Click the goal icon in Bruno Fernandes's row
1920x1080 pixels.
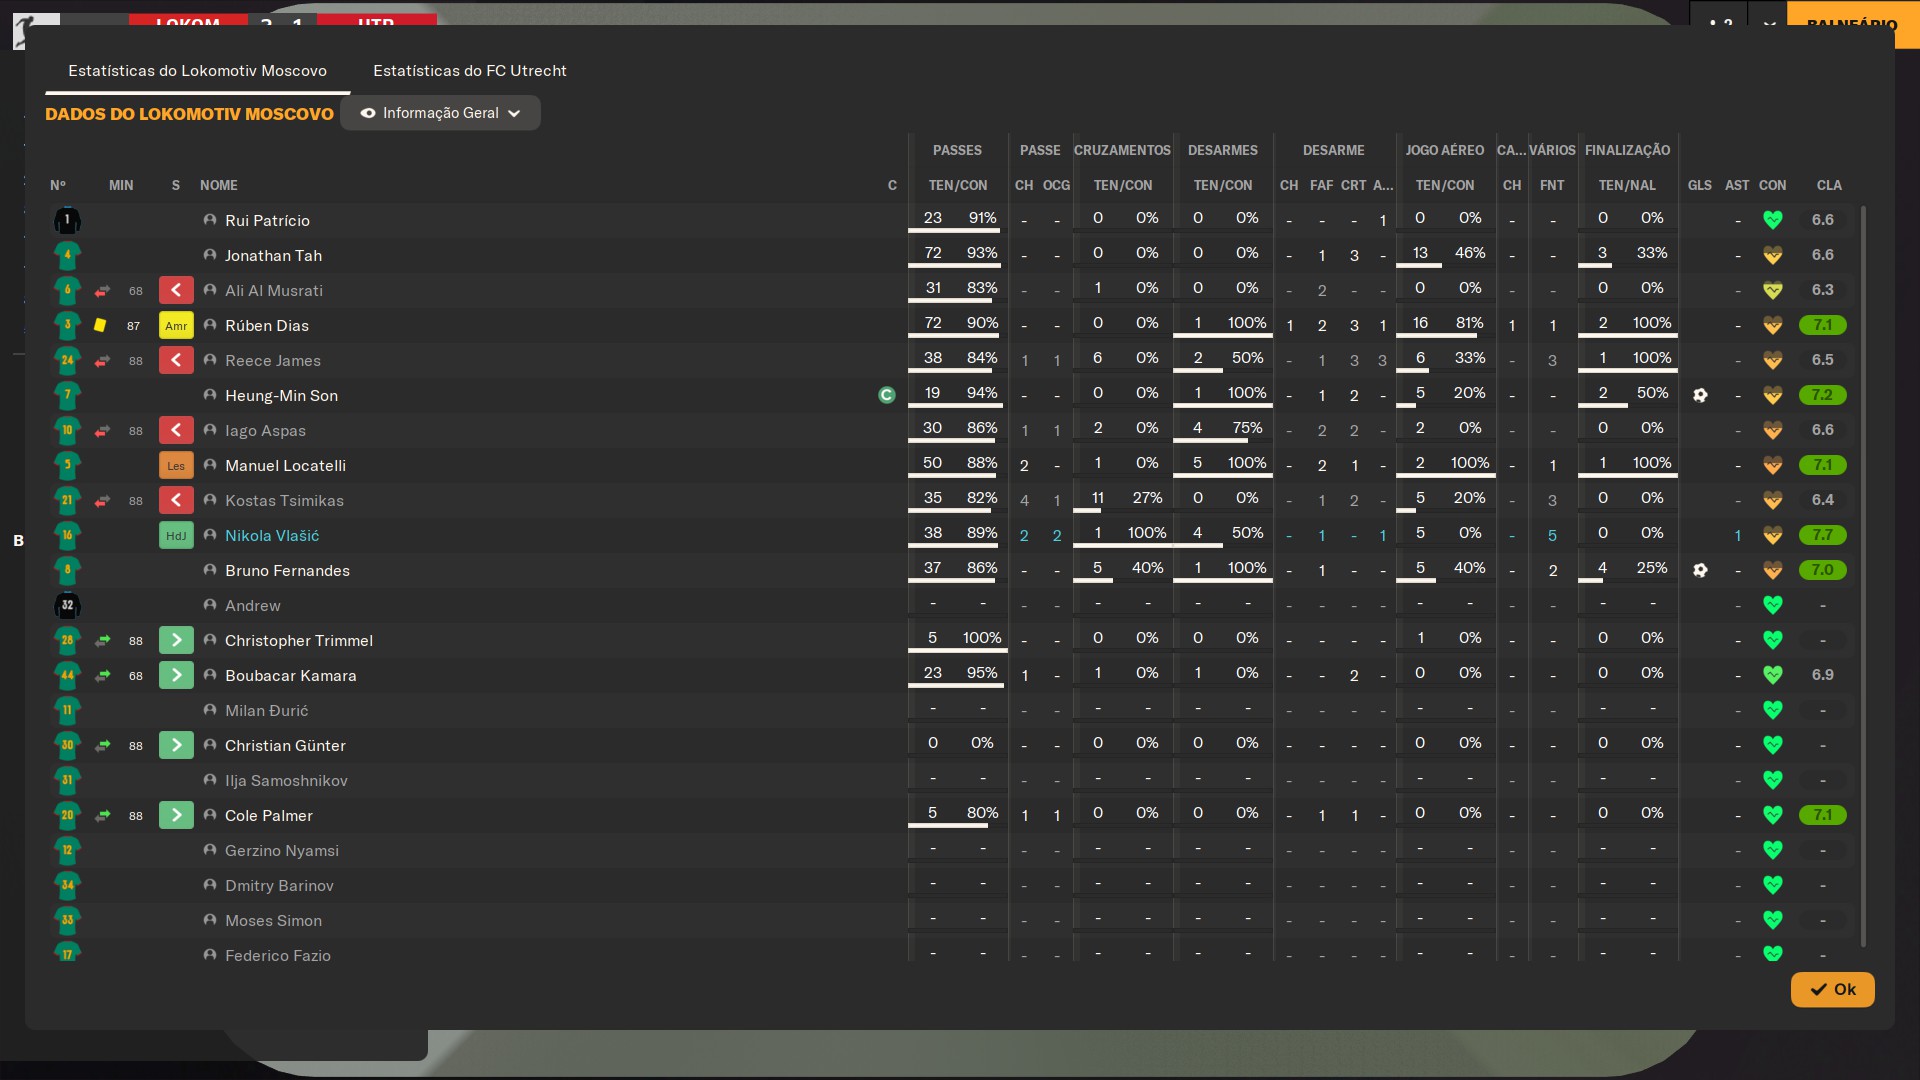pyautogui.click(x=1700, y=570)
